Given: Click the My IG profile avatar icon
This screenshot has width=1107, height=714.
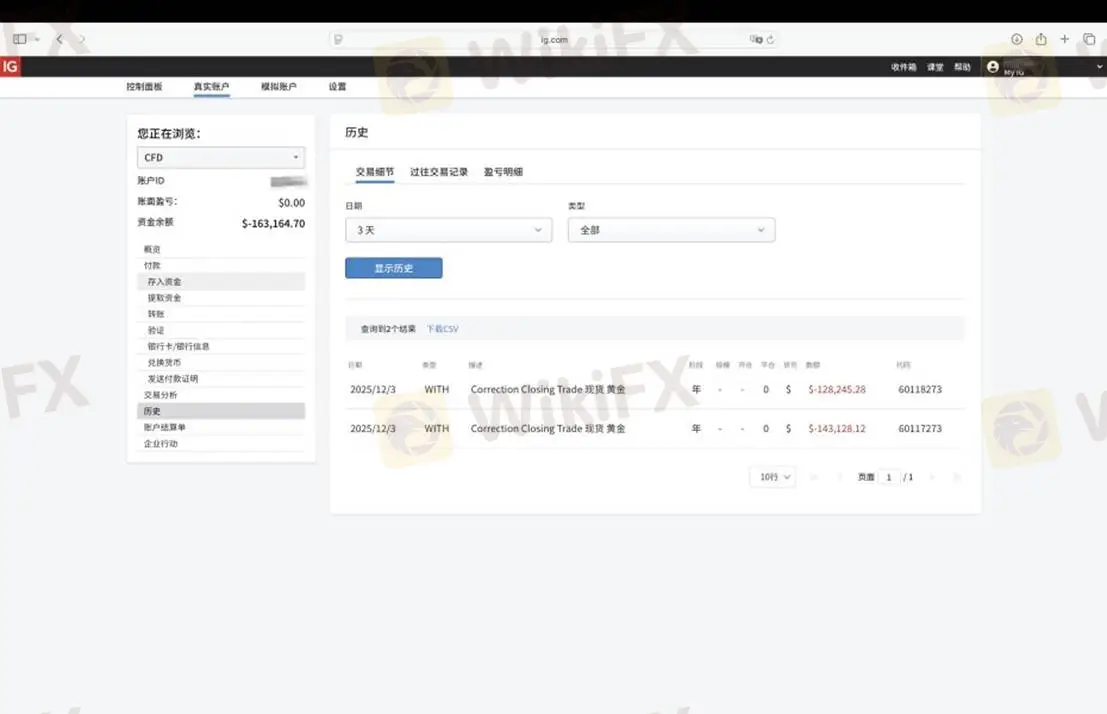Looking at the screenshot, I should (x=993, y=66).
